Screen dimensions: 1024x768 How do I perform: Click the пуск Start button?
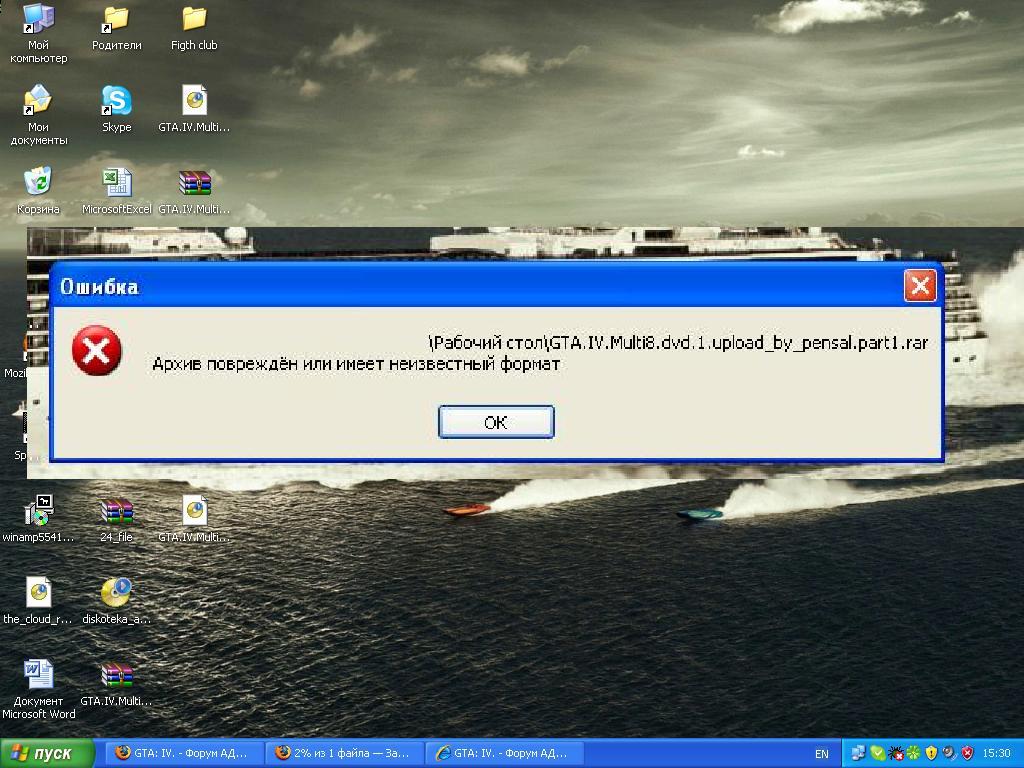tap(48, 753)
